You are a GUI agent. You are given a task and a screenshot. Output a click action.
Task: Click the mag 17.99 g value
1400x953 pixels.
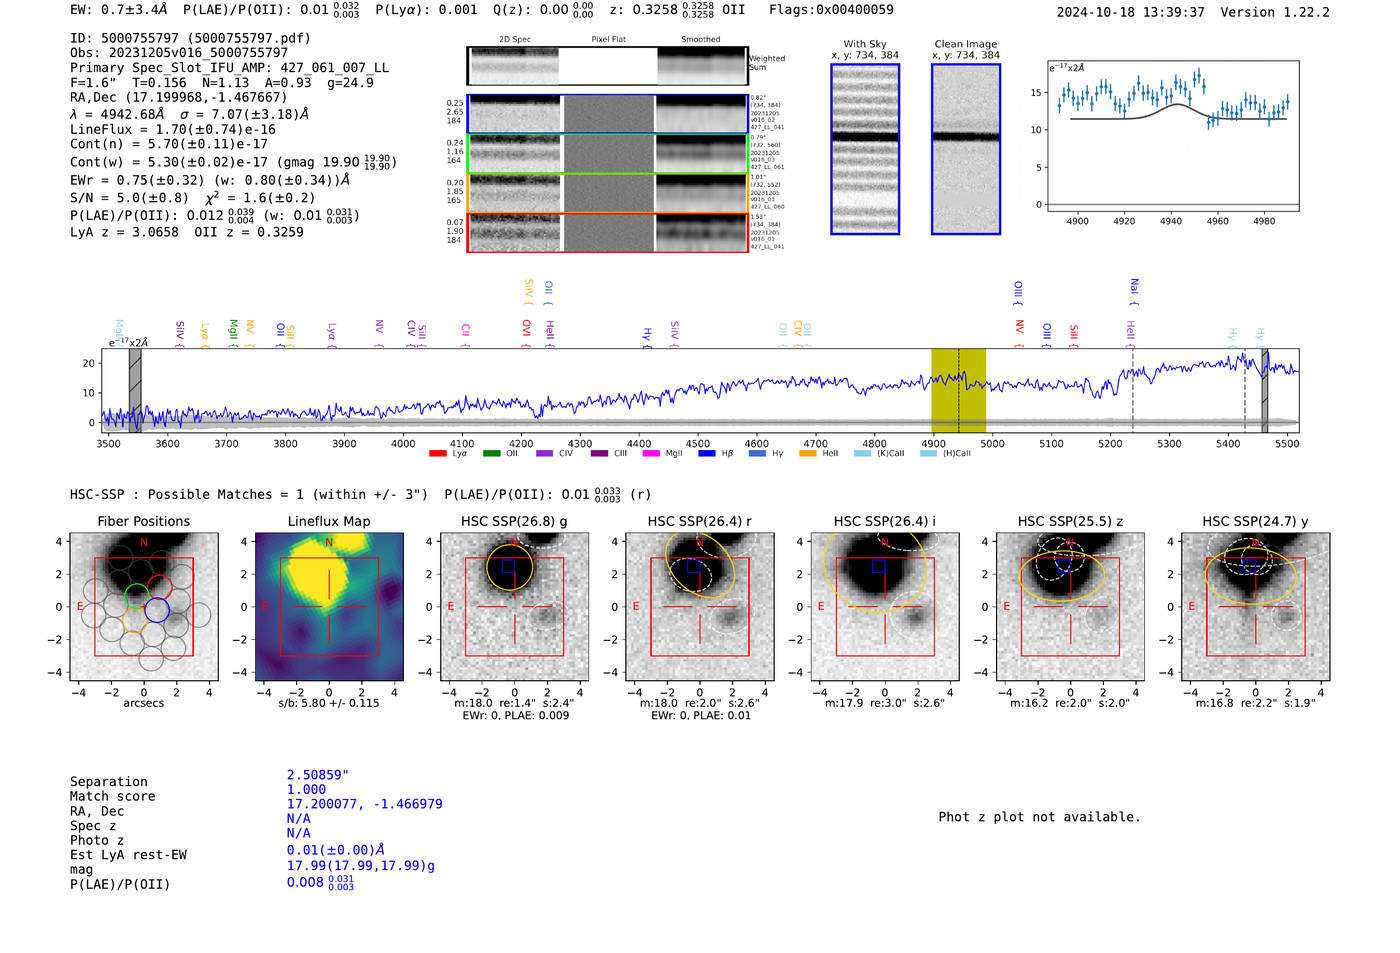[361, 866]
